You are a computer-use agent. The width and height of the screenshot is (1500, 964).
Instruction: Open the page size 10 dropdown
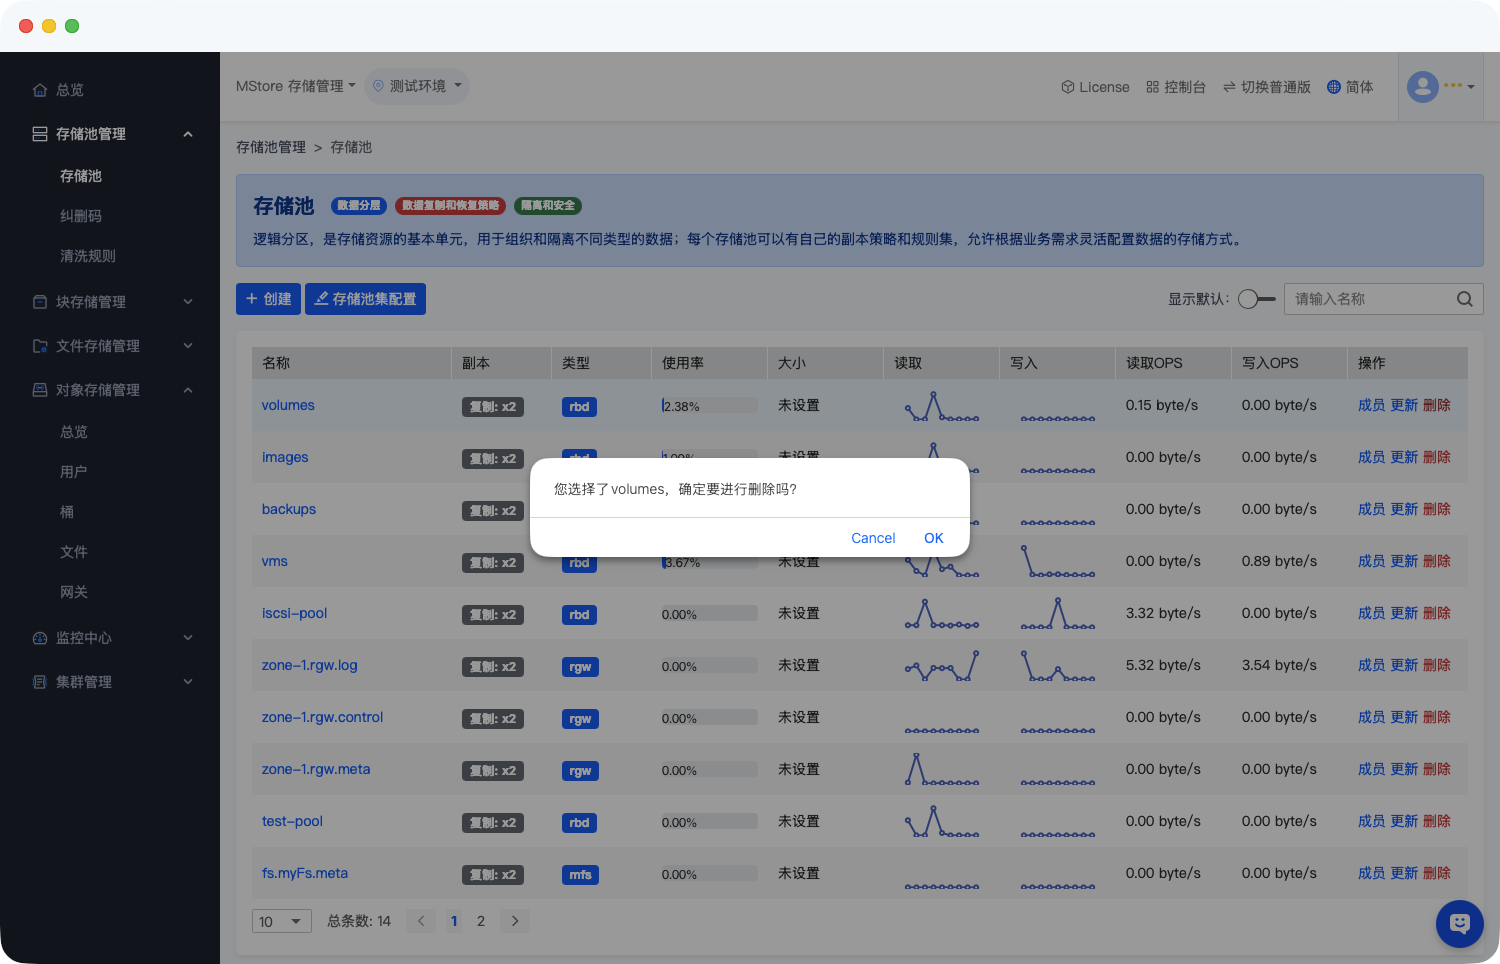pyautogui.click(x=281, y=921)
